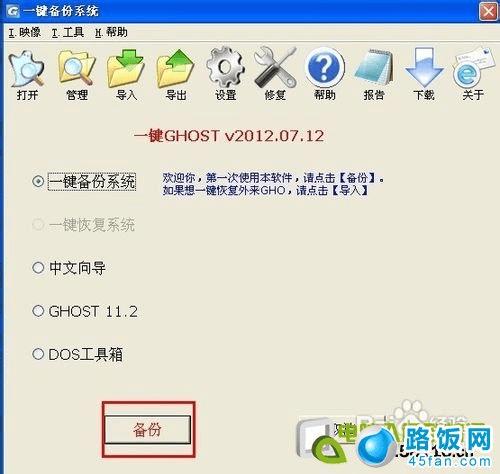This screenshot has width=500, height=474.
Task: Open the 工具 menu
Action: (x=68, y=32)
